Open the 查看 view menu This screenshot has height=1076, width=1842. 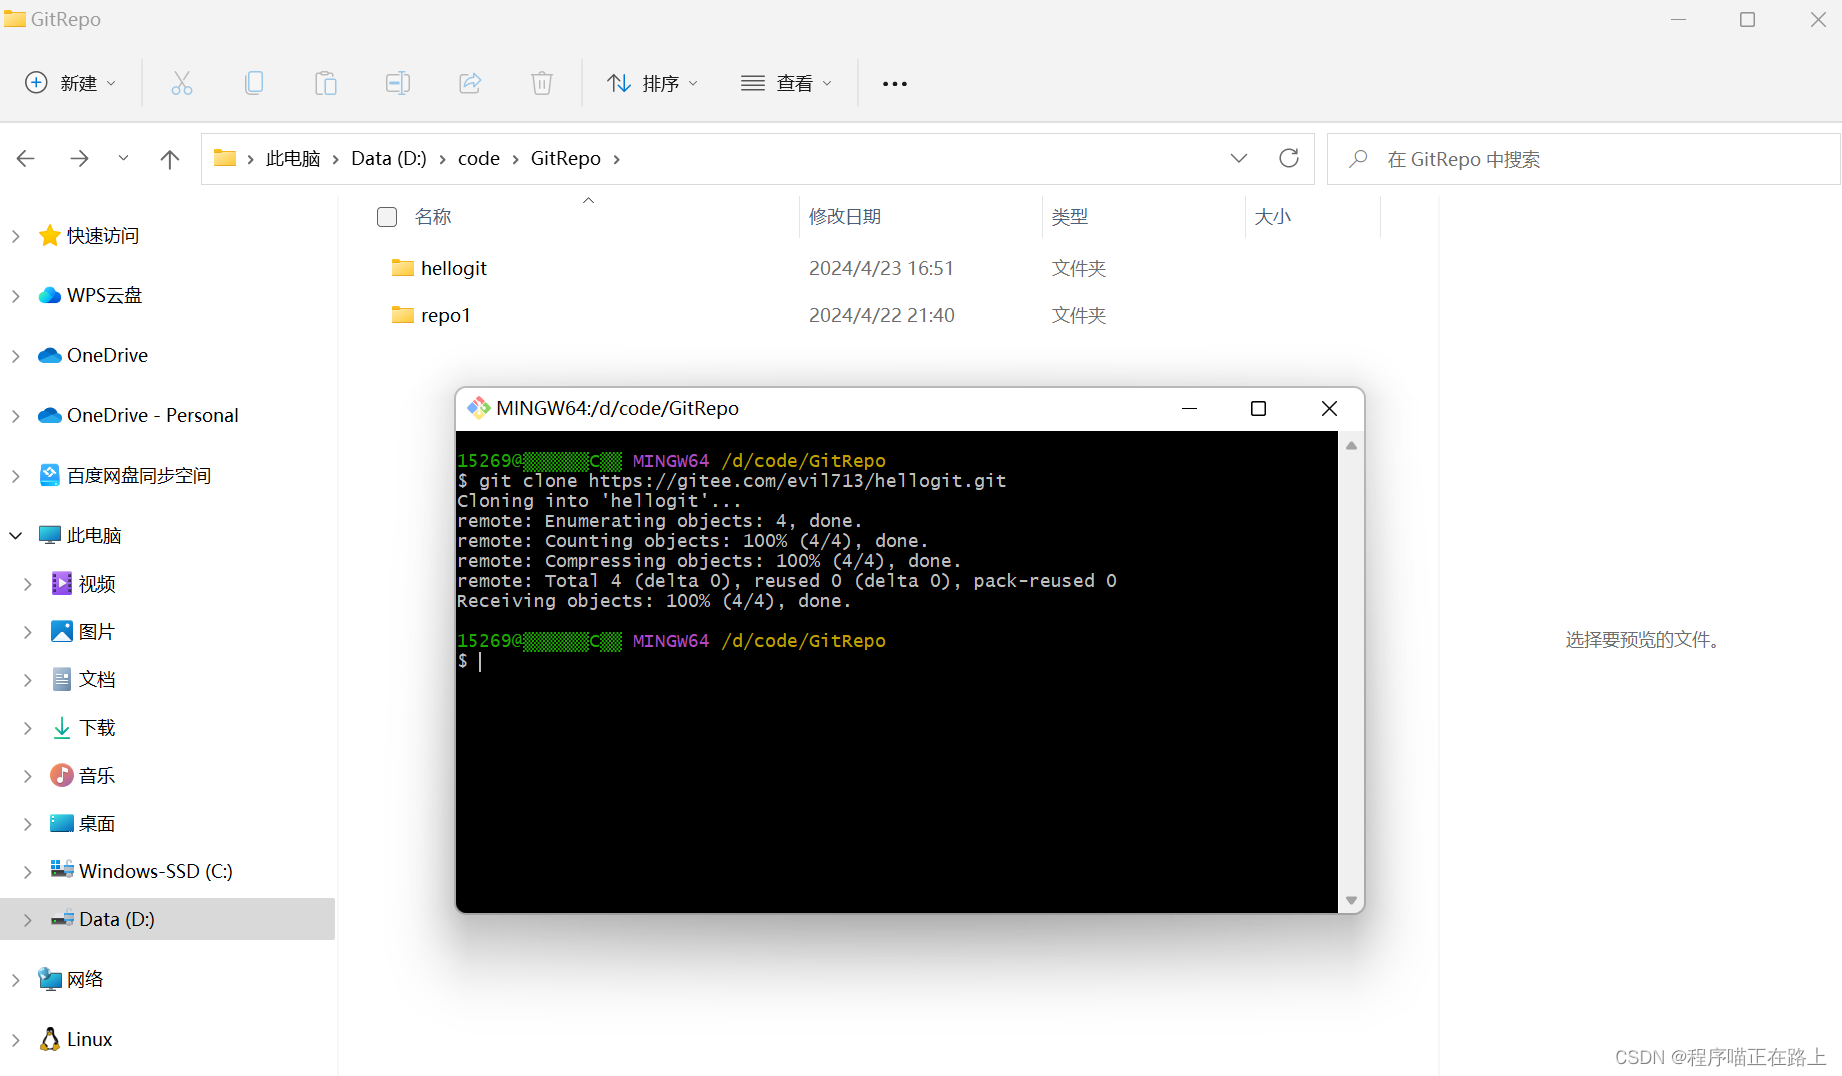coord(786,83)
